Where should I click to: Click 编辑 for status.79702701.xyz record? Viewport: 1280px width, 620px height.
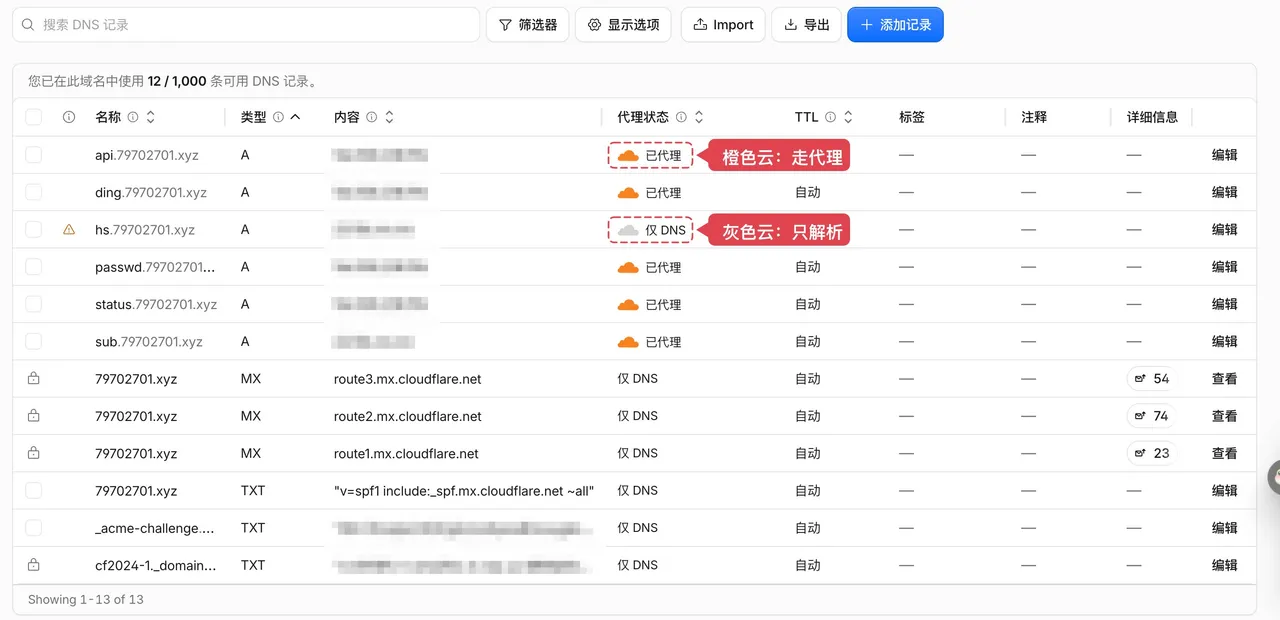[x=1225, y=304]
